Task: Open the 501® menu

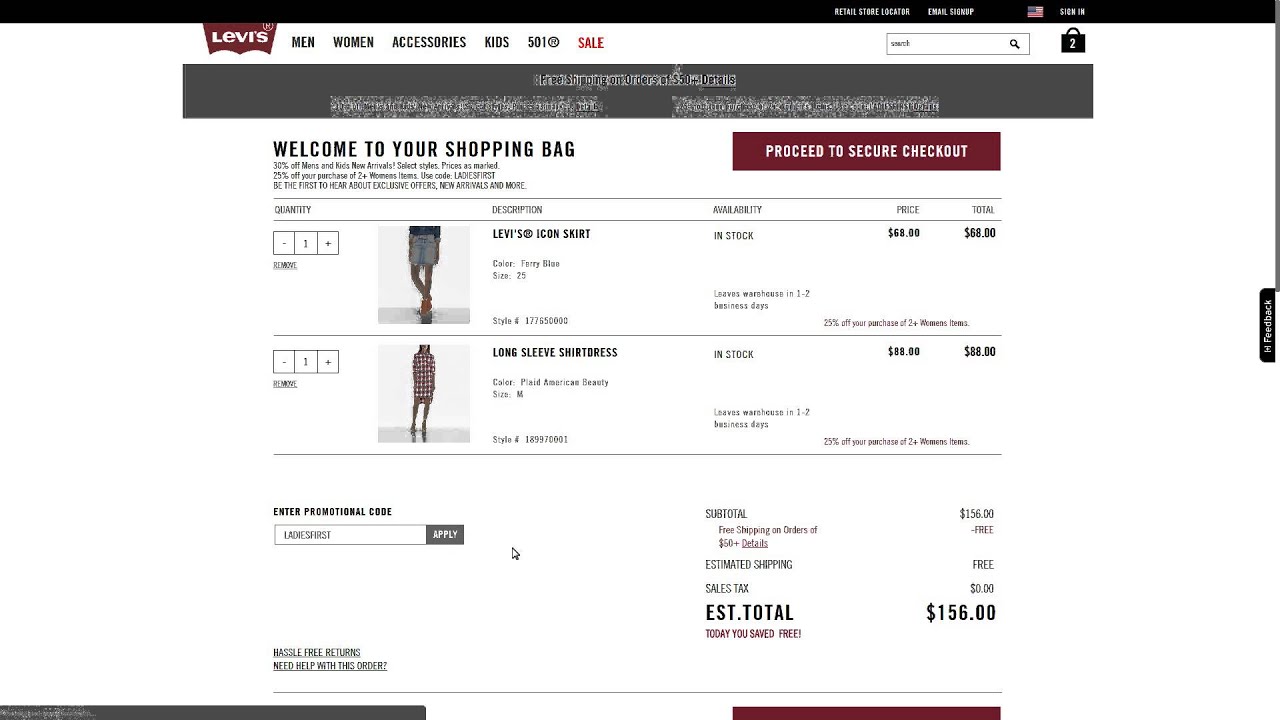Action: tap(543, 42)
